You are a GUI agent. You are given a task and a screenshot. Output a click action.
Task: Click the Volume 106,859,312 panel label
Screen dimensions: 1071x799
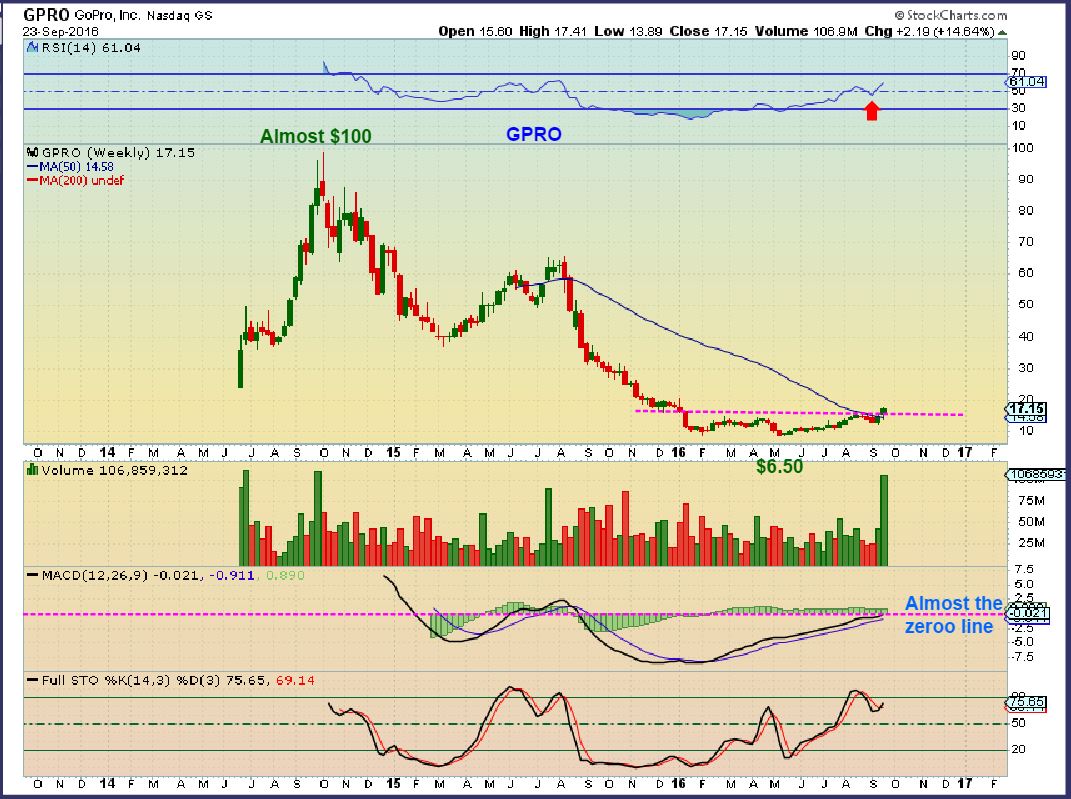[x=114, y=471]
